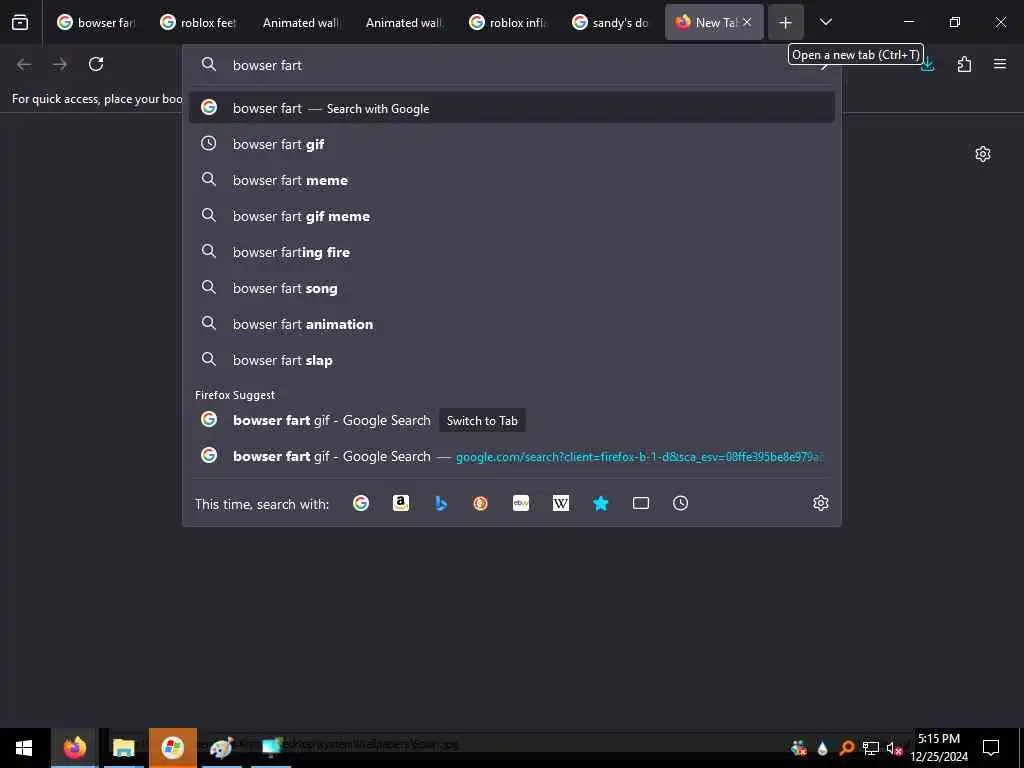Choose the bowser fart slap suggestion
Screen dimensions: 1024x768
pos(512,360)
